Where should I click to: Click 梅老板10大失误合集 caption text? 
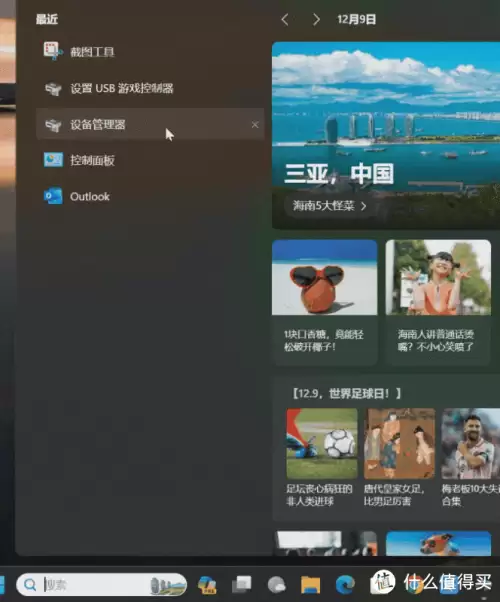(471, 495)
